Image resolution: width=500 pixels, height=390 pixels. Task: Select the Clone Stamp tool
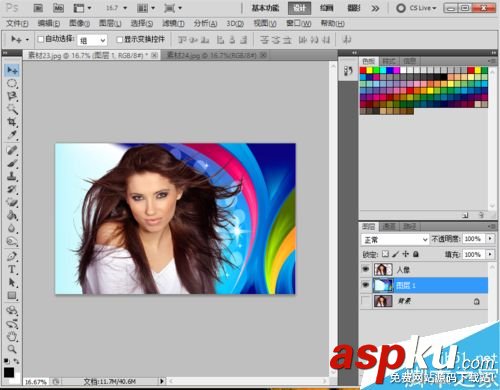click(12, 176)
